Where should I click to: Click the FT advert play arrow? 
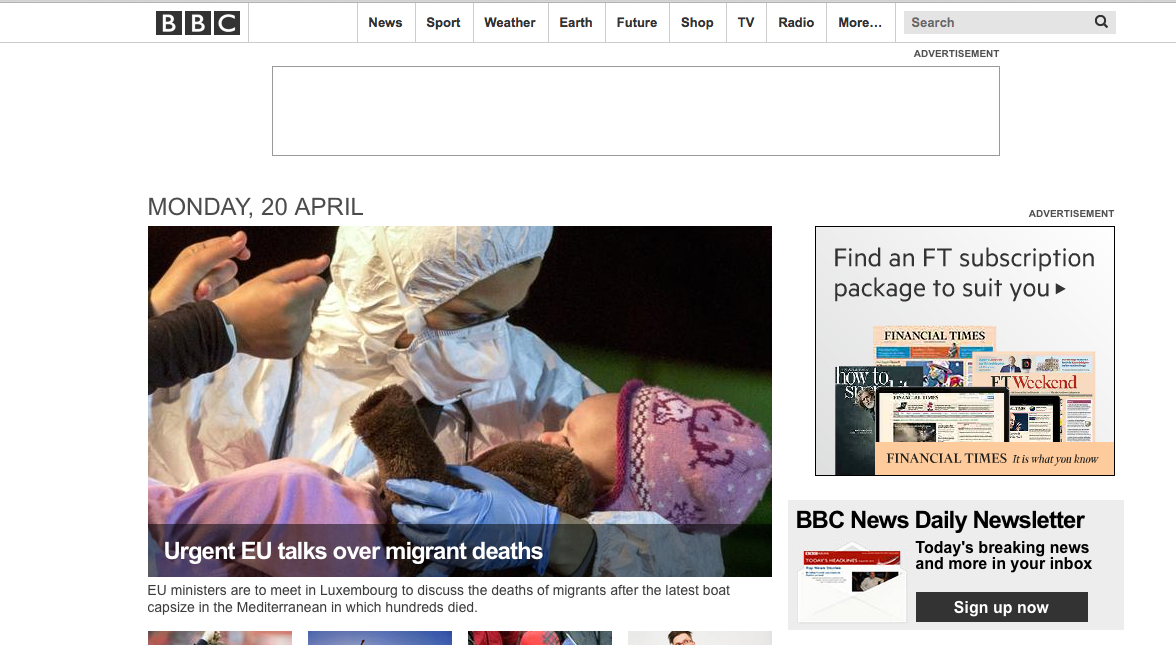click(1061, 289)
